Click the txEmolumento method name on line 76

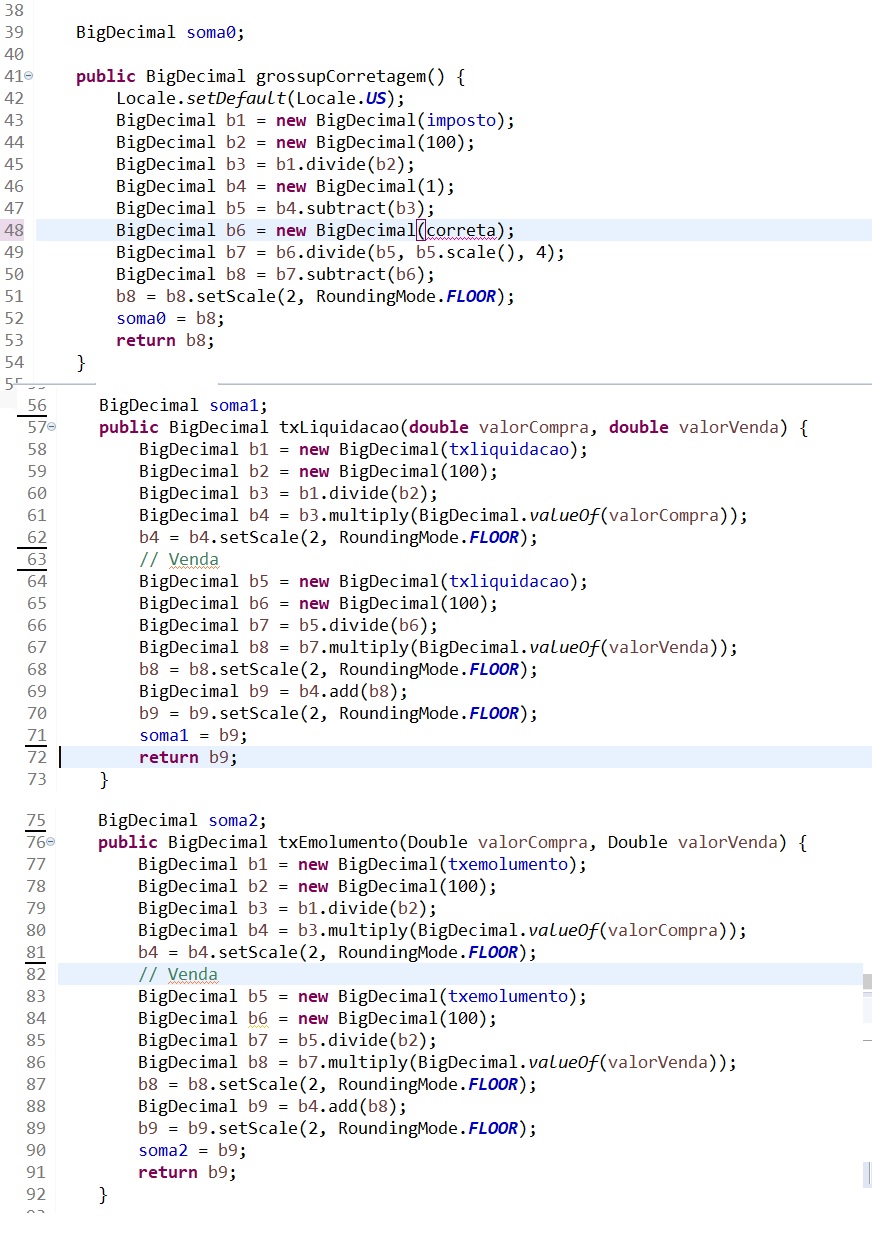[338, 842]
